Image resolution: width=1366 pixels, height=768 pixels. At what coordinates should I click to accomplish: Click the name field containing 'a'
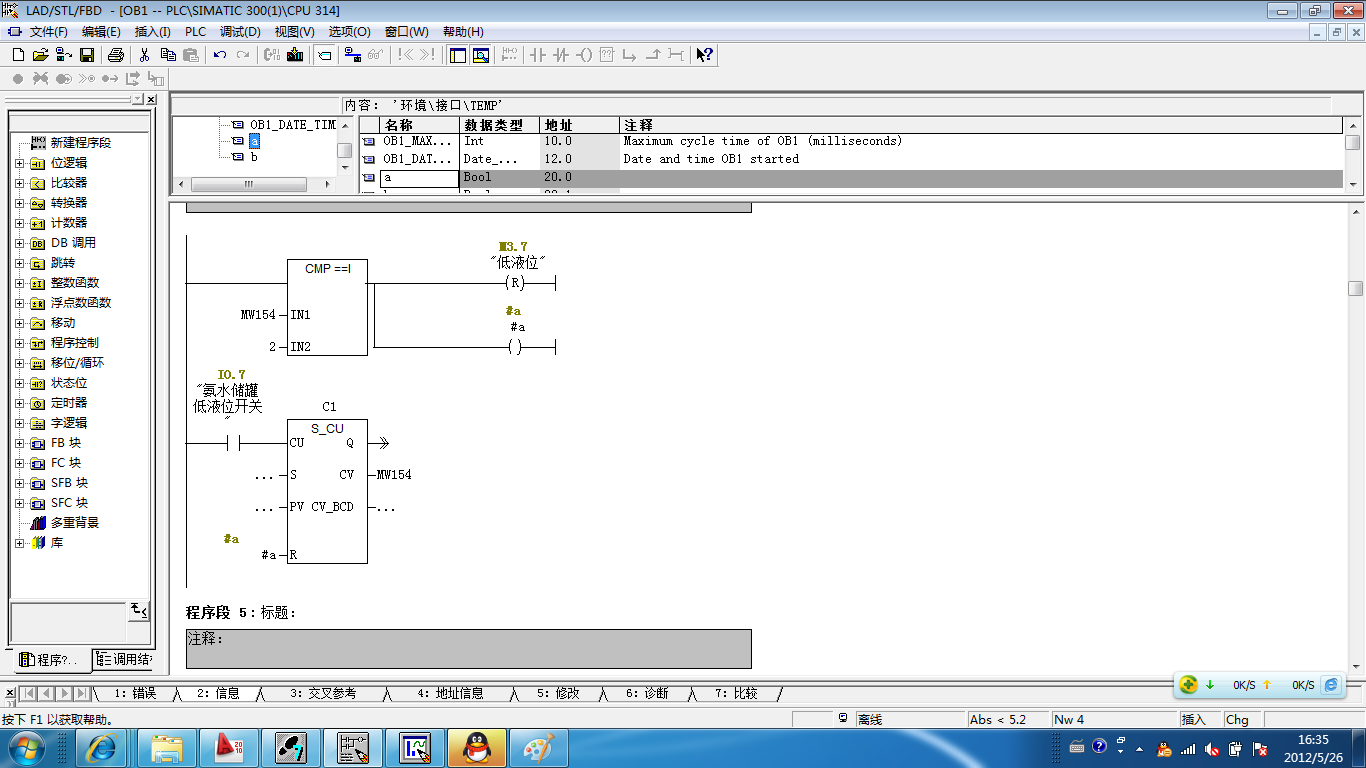[419, 178]
